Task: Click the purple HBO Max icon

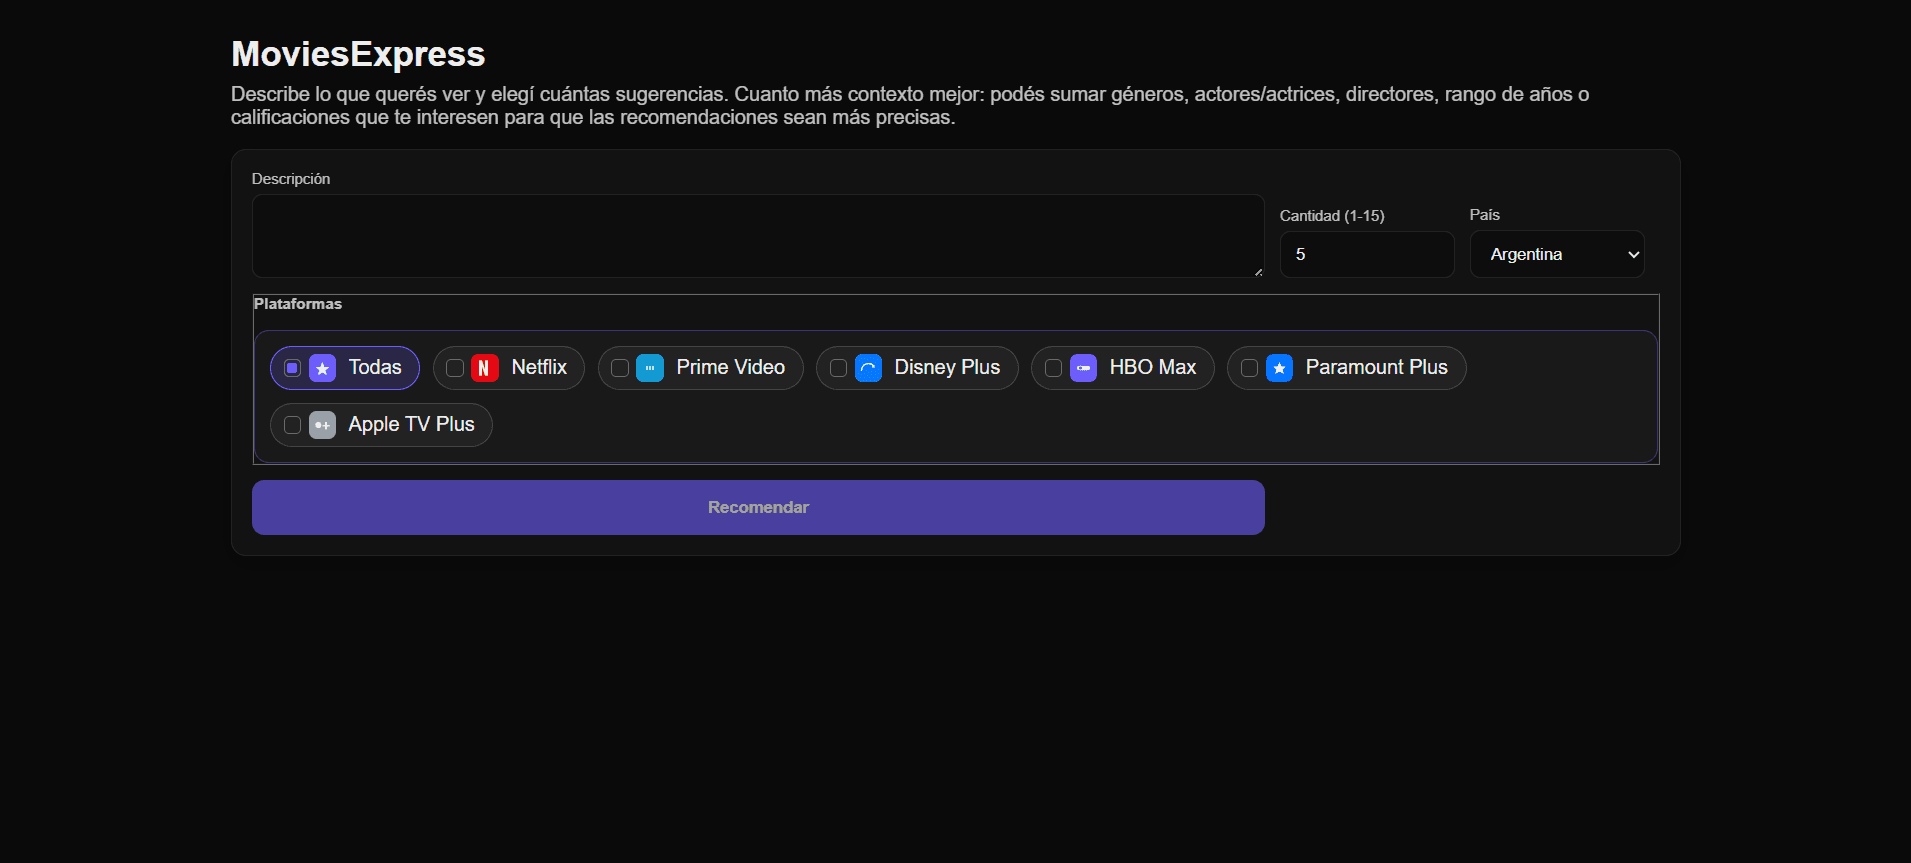Action: 1083,368
